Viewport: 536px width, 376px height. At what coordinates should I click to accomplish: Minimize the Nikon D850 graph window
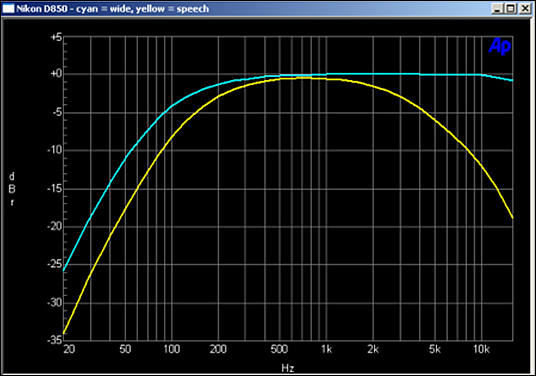[497, 8]
